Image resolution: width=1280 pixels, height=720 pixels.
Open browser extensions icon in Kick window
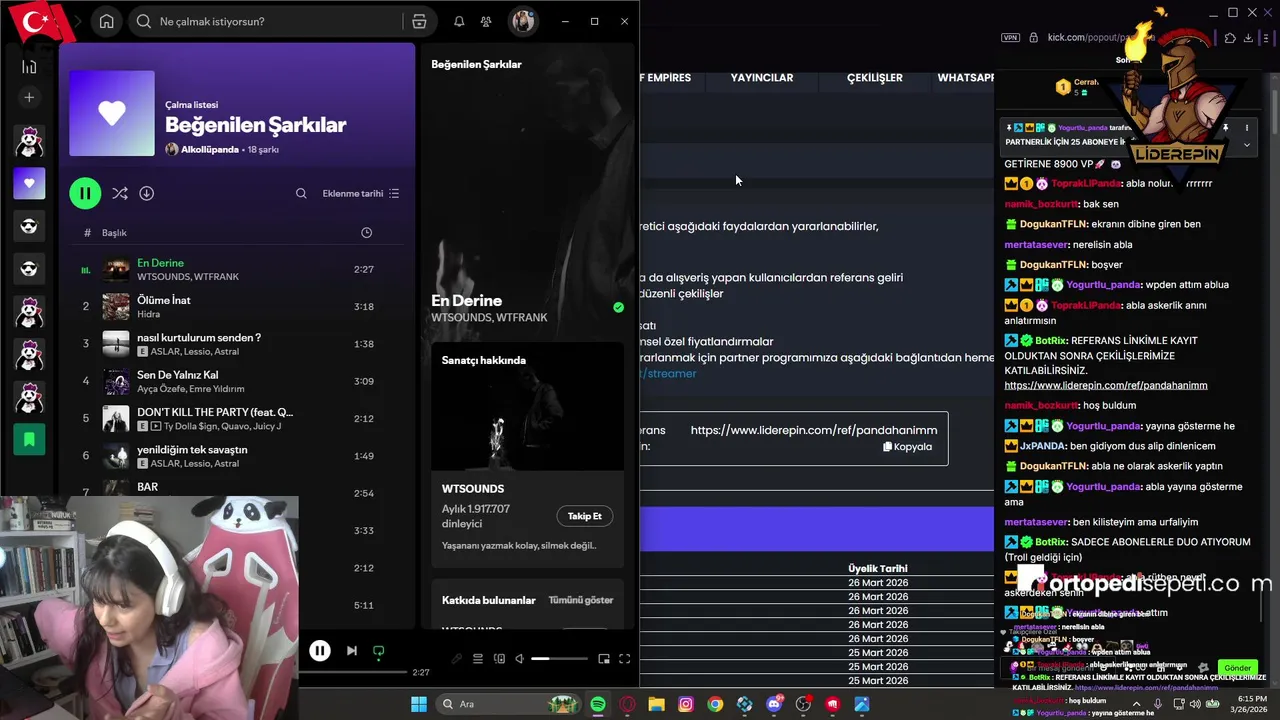point(1230,38)
